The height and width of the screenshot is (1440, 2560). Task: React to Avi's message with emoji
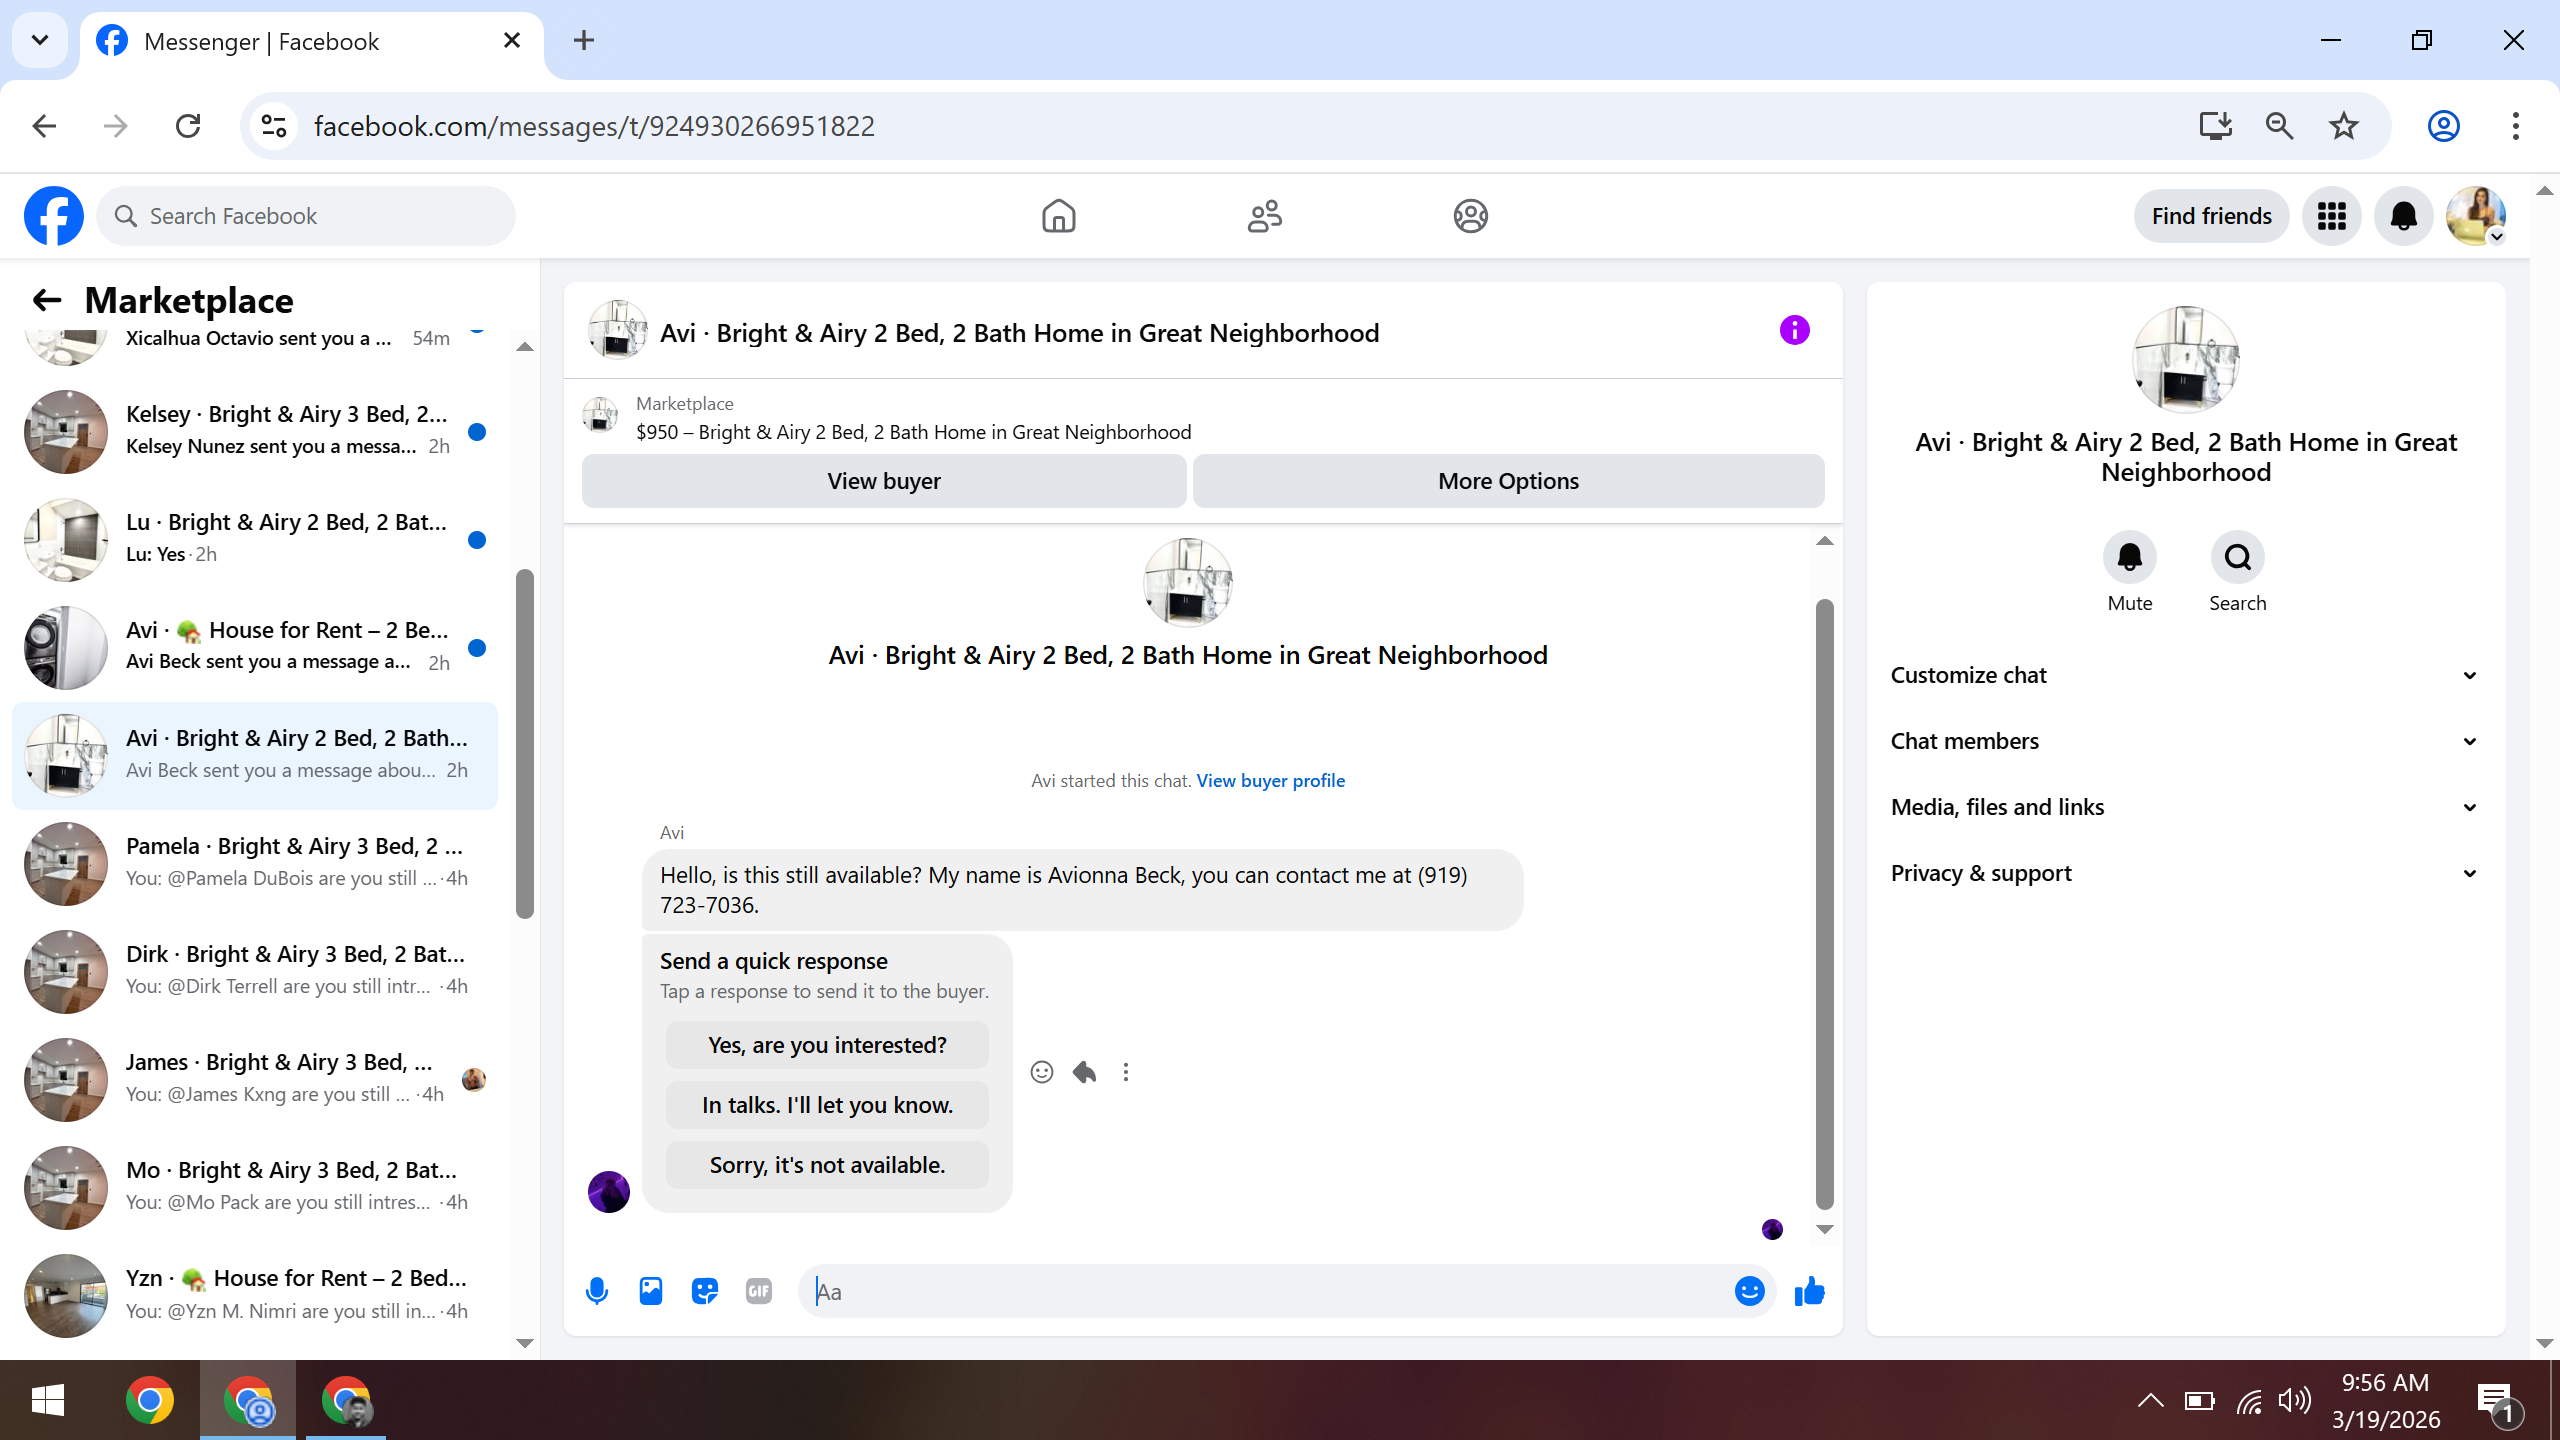[x=1042, y=1072]
